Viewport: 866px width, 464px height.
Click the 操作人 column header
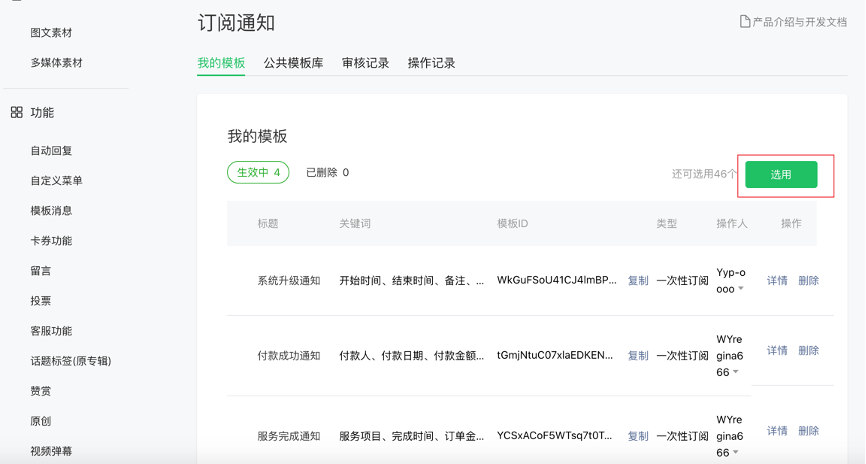coord(732,224)
